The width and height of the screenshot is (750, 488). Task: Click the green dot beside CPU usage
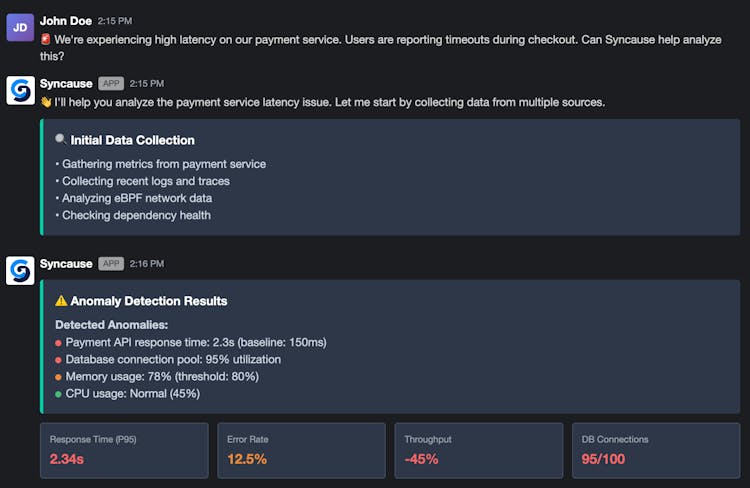point(59,394)
